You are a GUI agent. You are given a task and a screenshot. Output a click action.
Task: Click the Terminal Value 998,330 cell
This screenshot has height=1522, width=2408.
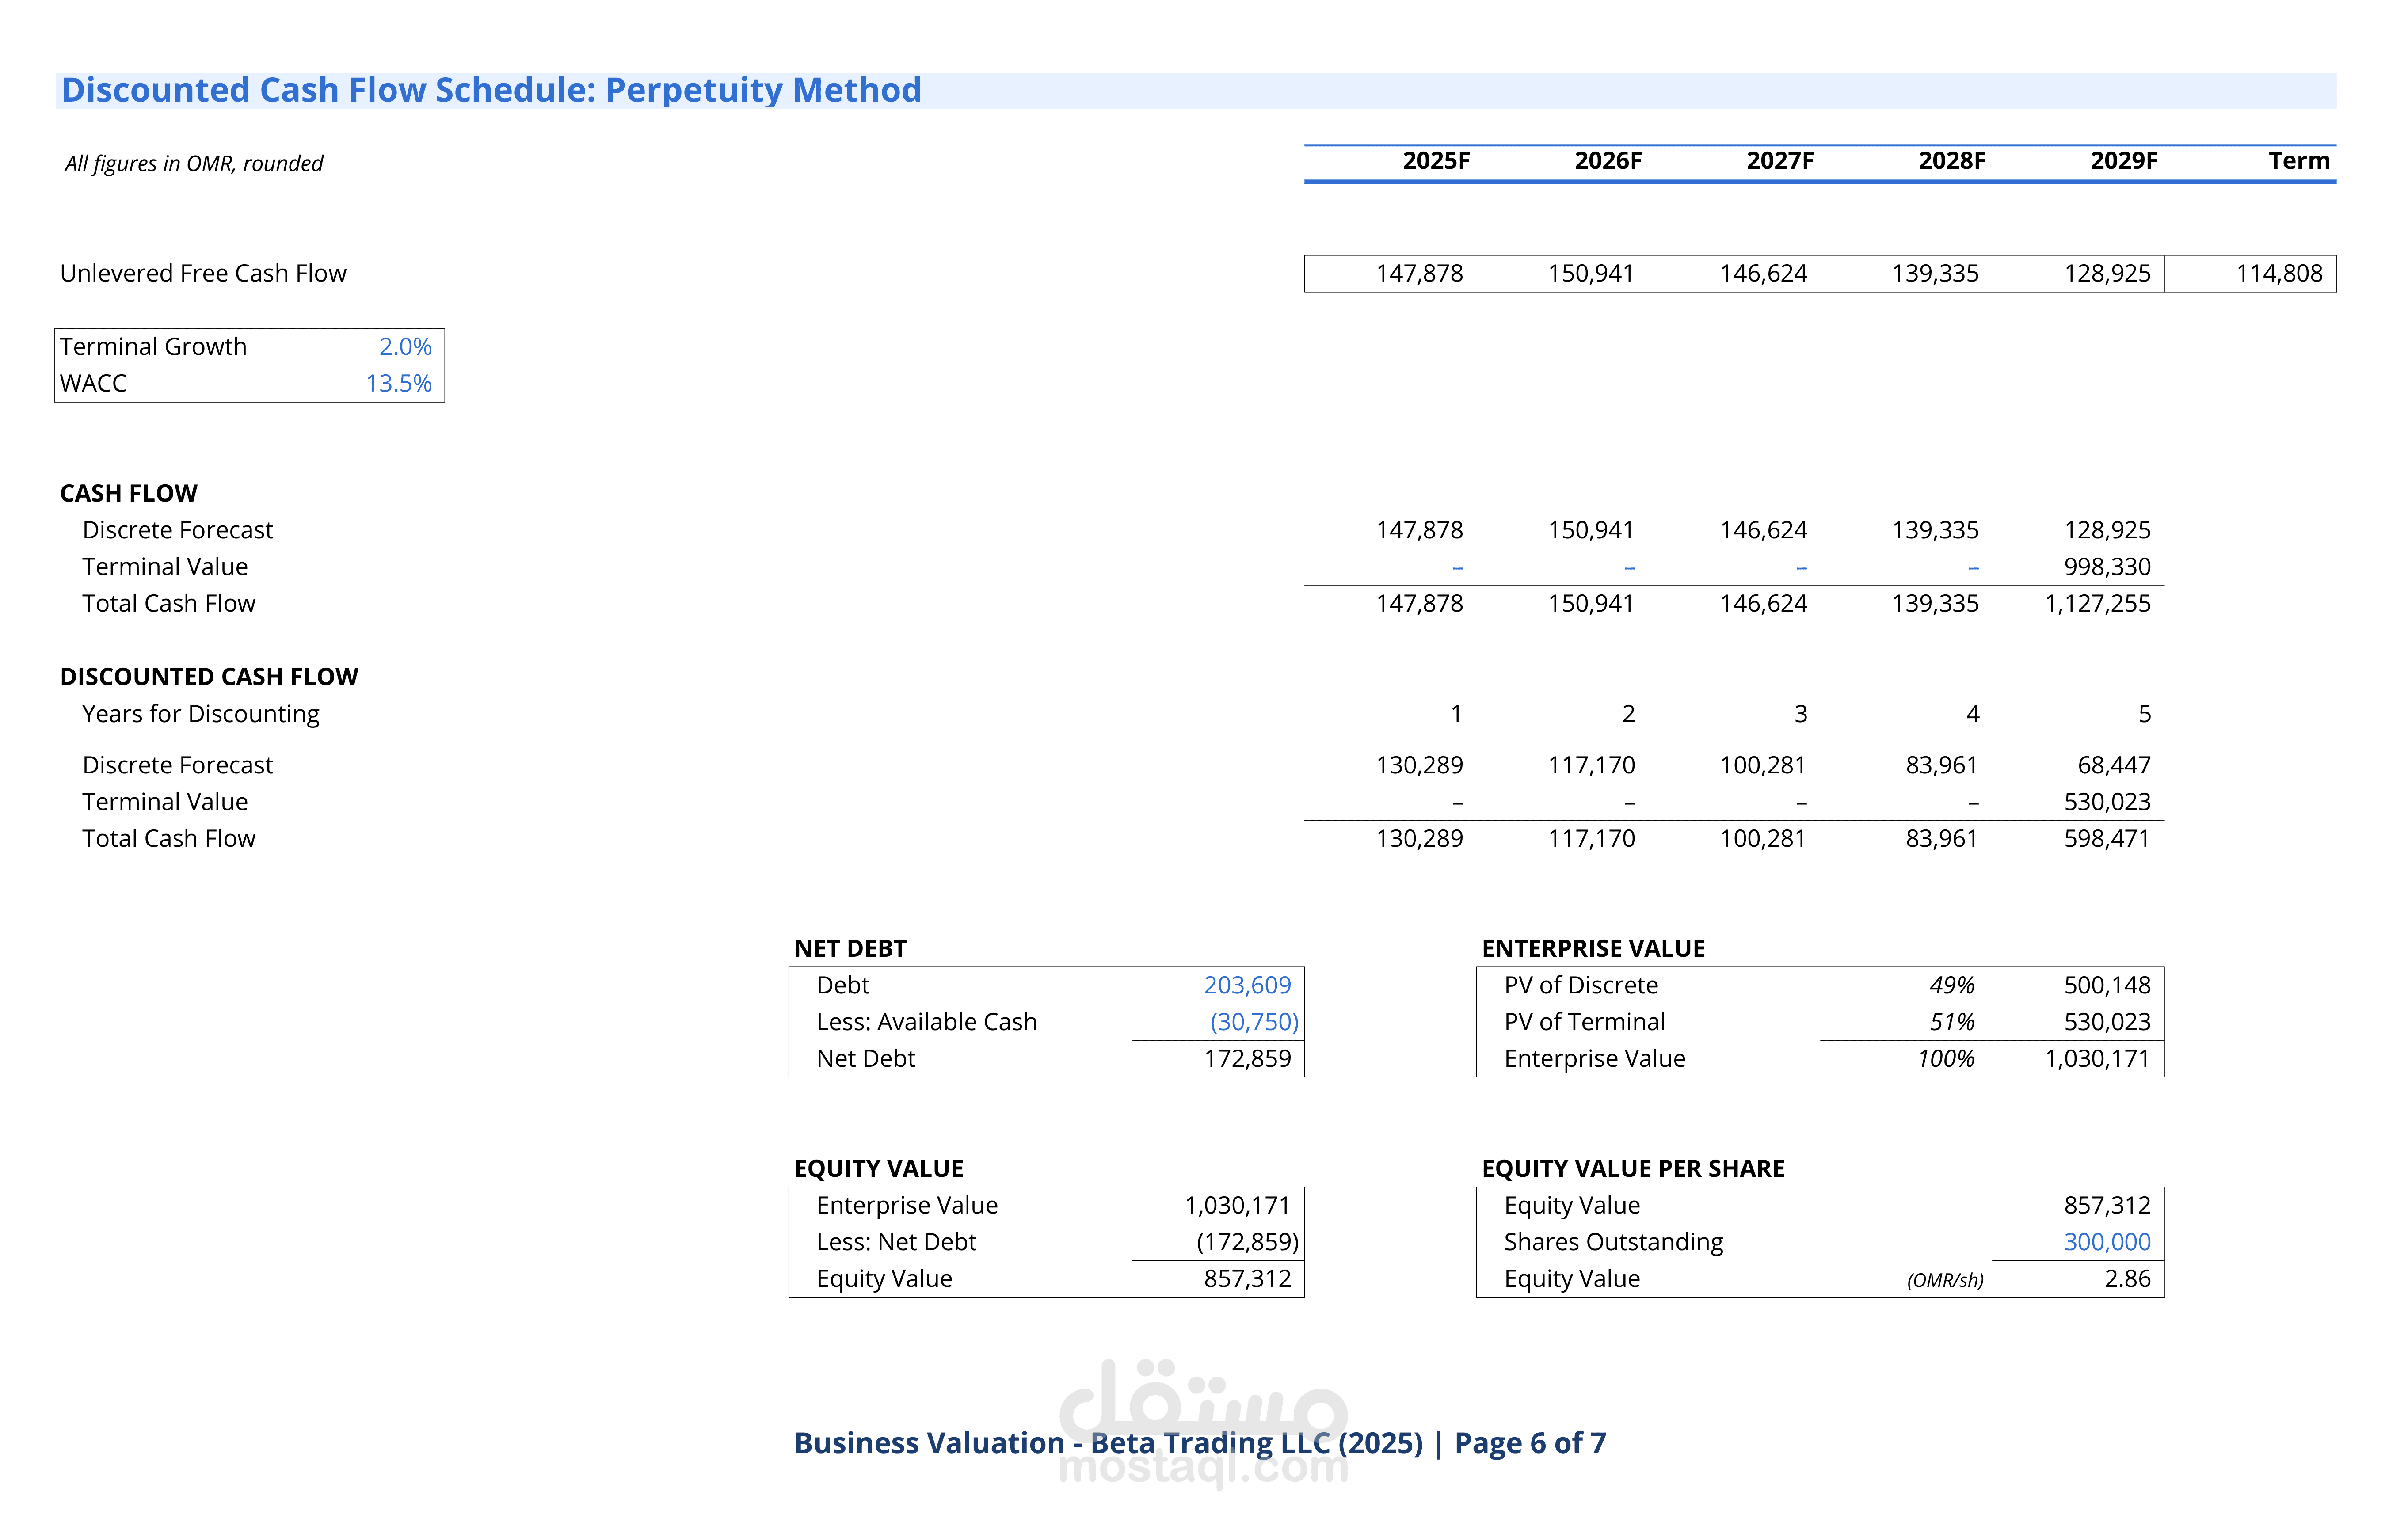2106,567
